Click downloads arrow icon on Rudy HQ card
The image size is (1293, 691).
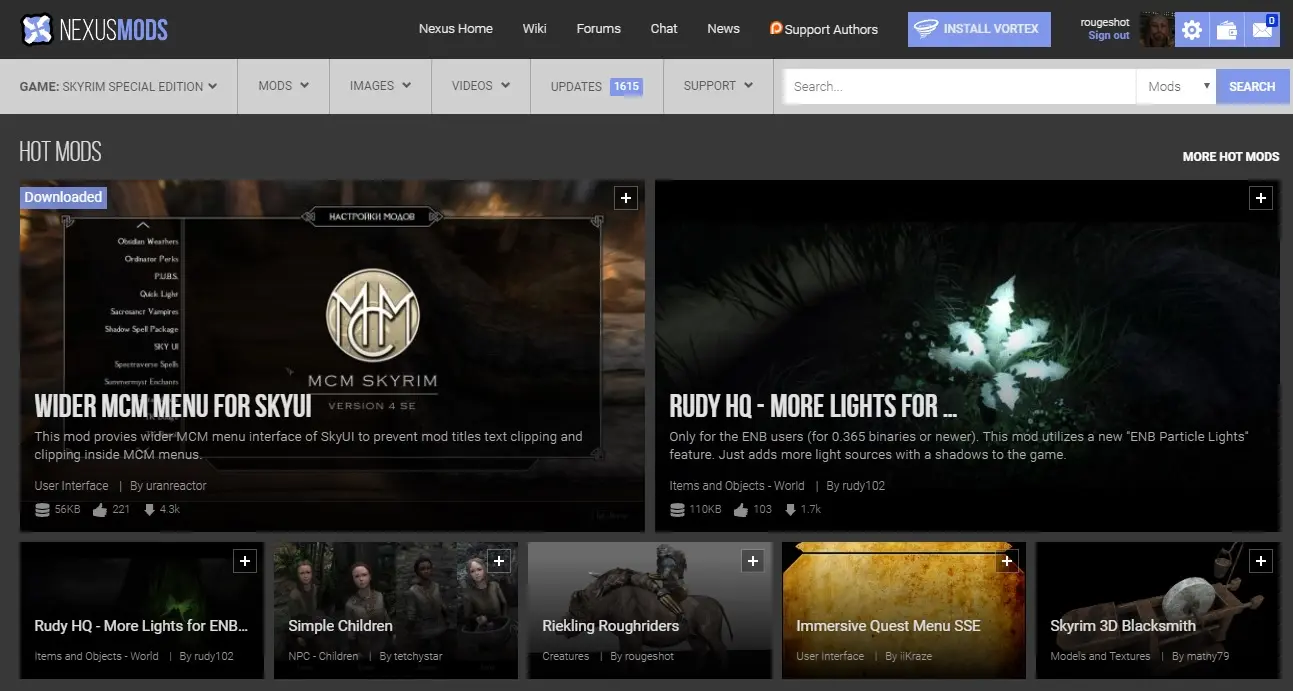[x=790, y=510]
